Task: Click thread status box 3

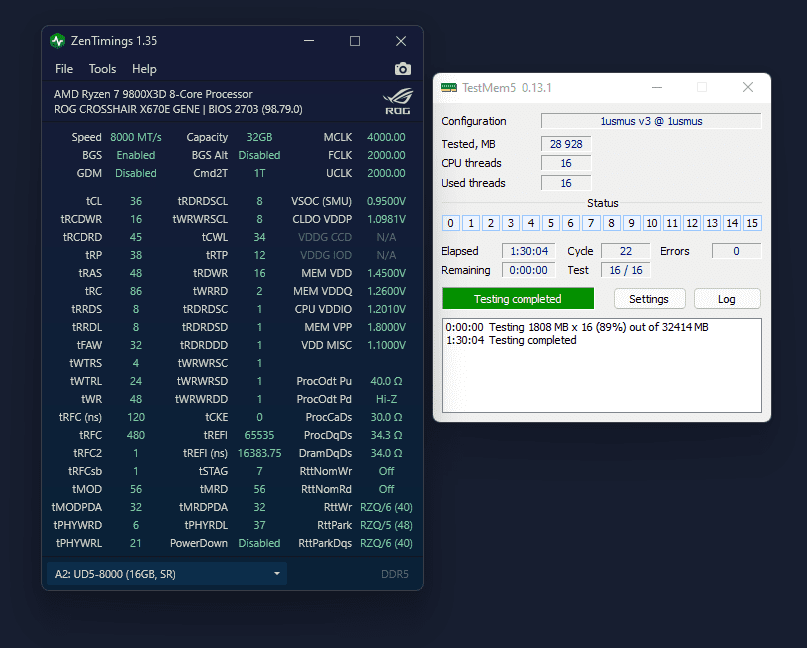Action: [x=511, y=223]
